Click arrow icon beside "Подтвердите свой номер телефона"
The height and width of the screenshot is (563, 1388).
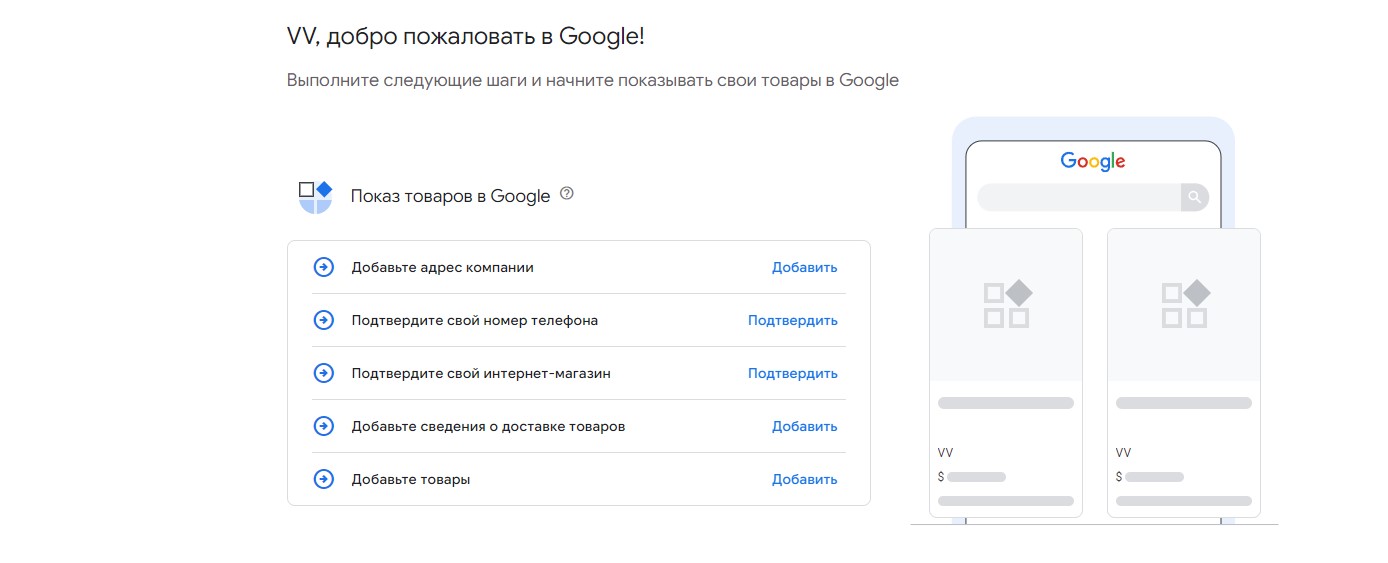tap(323, 320)
